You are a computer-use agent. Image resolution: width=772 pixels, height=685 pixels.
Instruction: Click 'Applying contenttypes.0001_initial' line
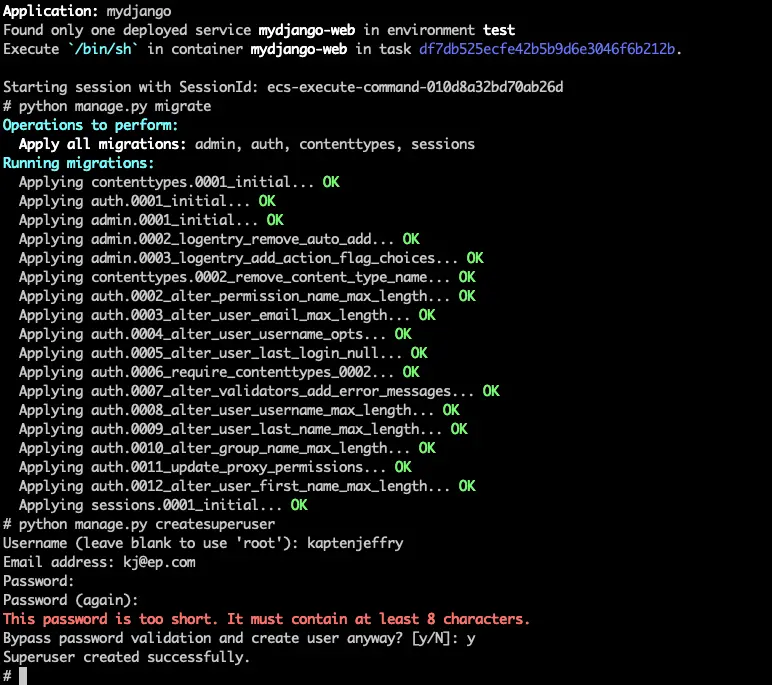click(x=179, y=182)
